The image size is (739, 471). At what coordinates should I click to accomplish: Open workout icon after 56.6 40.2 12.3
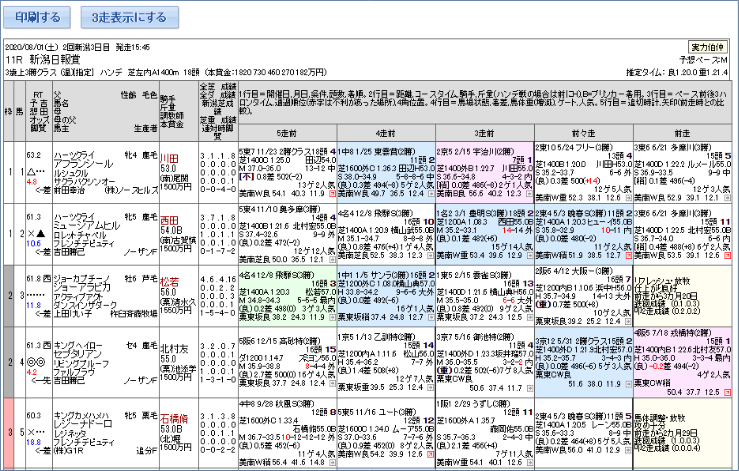pyautogui.click(x=530, y=194)
